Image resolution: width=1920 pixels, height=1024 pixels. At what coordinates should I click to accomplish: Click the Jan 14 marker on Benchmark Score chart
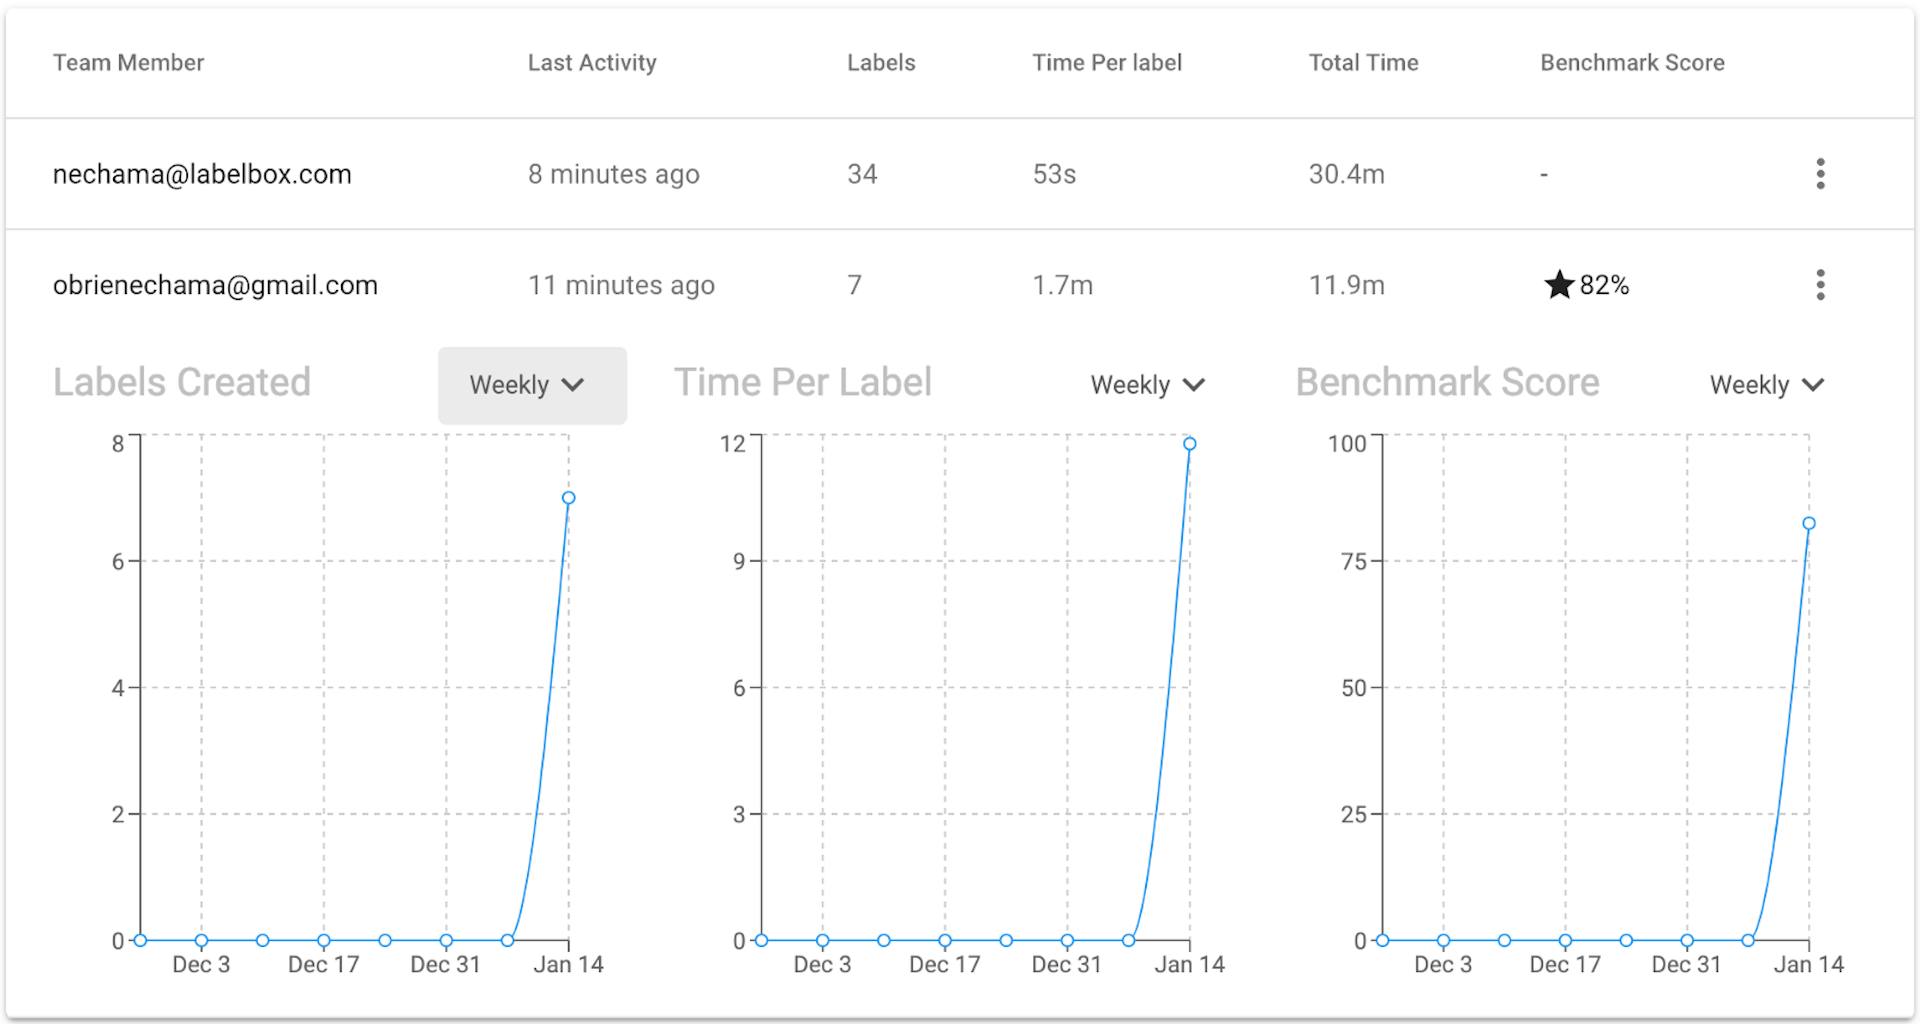[1808, 521]
